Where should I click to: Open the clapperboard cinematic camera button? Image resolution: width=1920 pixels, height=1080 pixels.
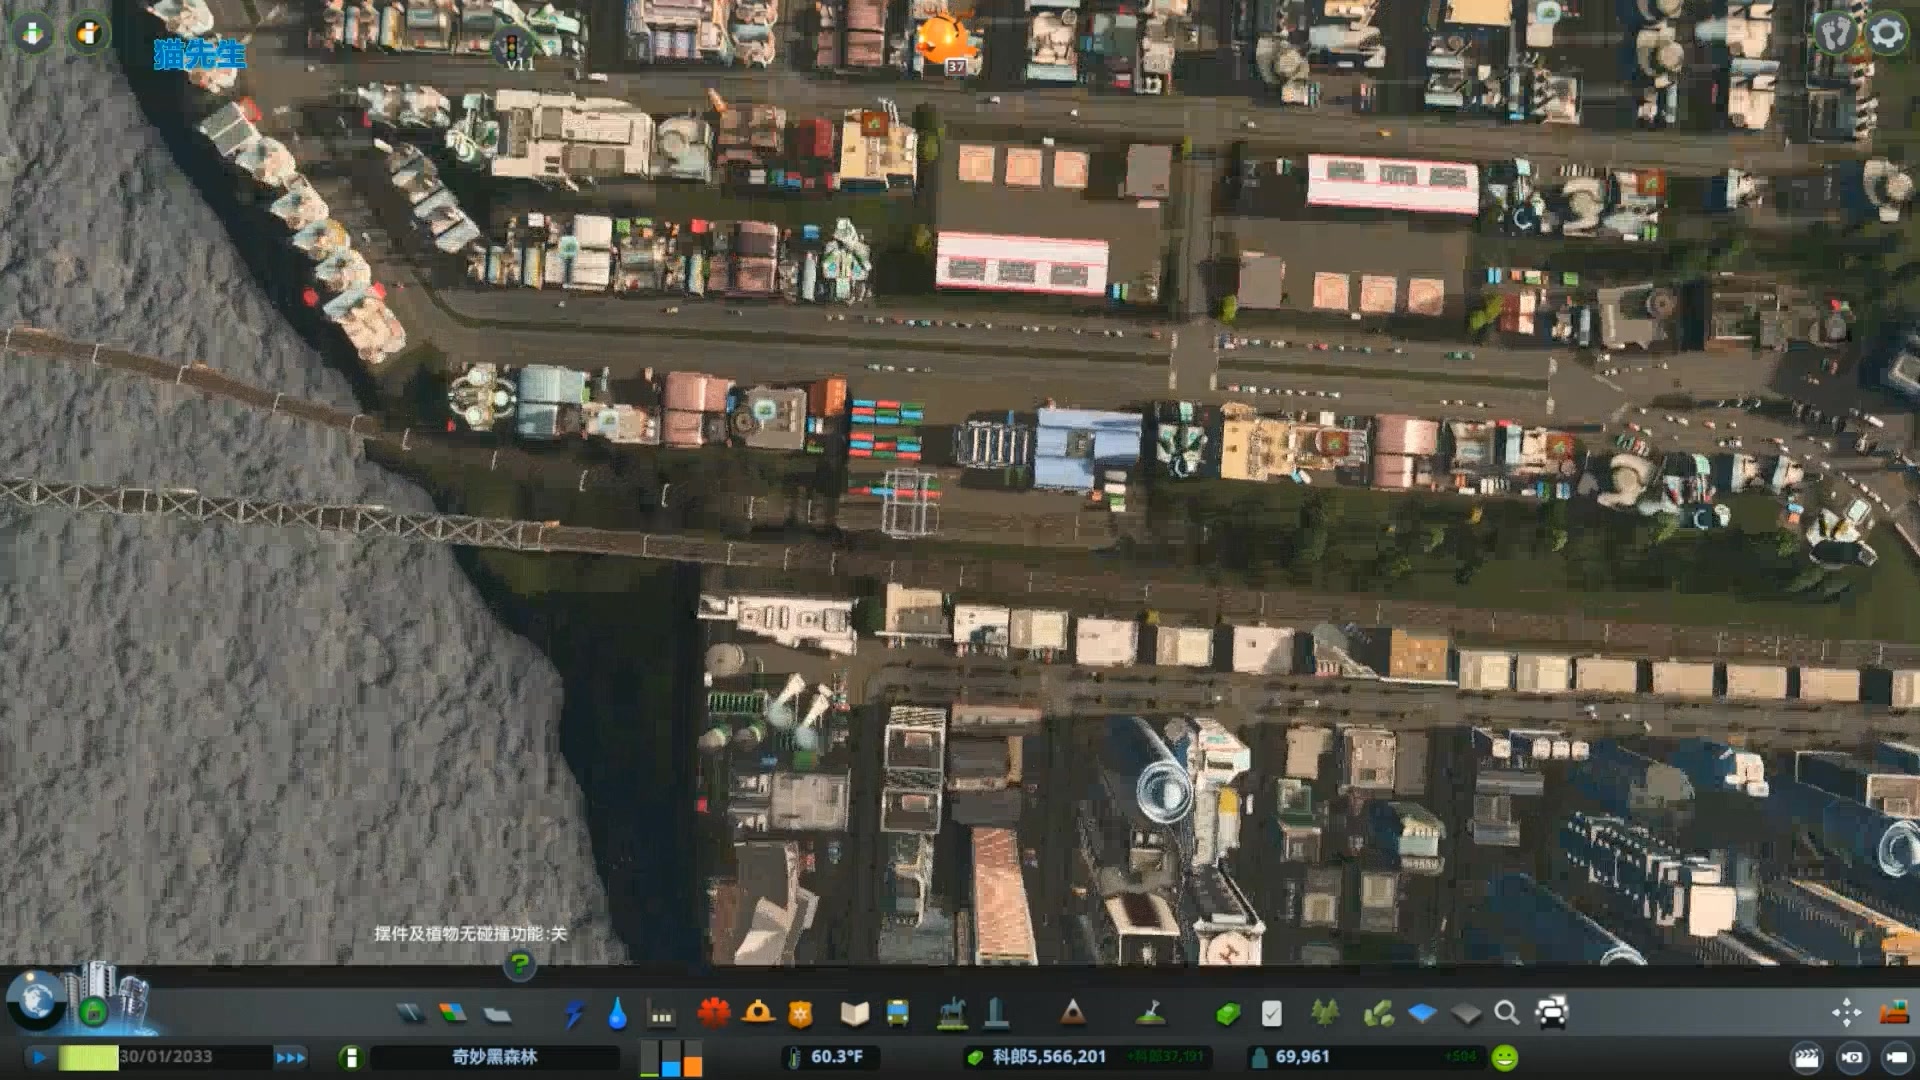click(1807, 1057)
